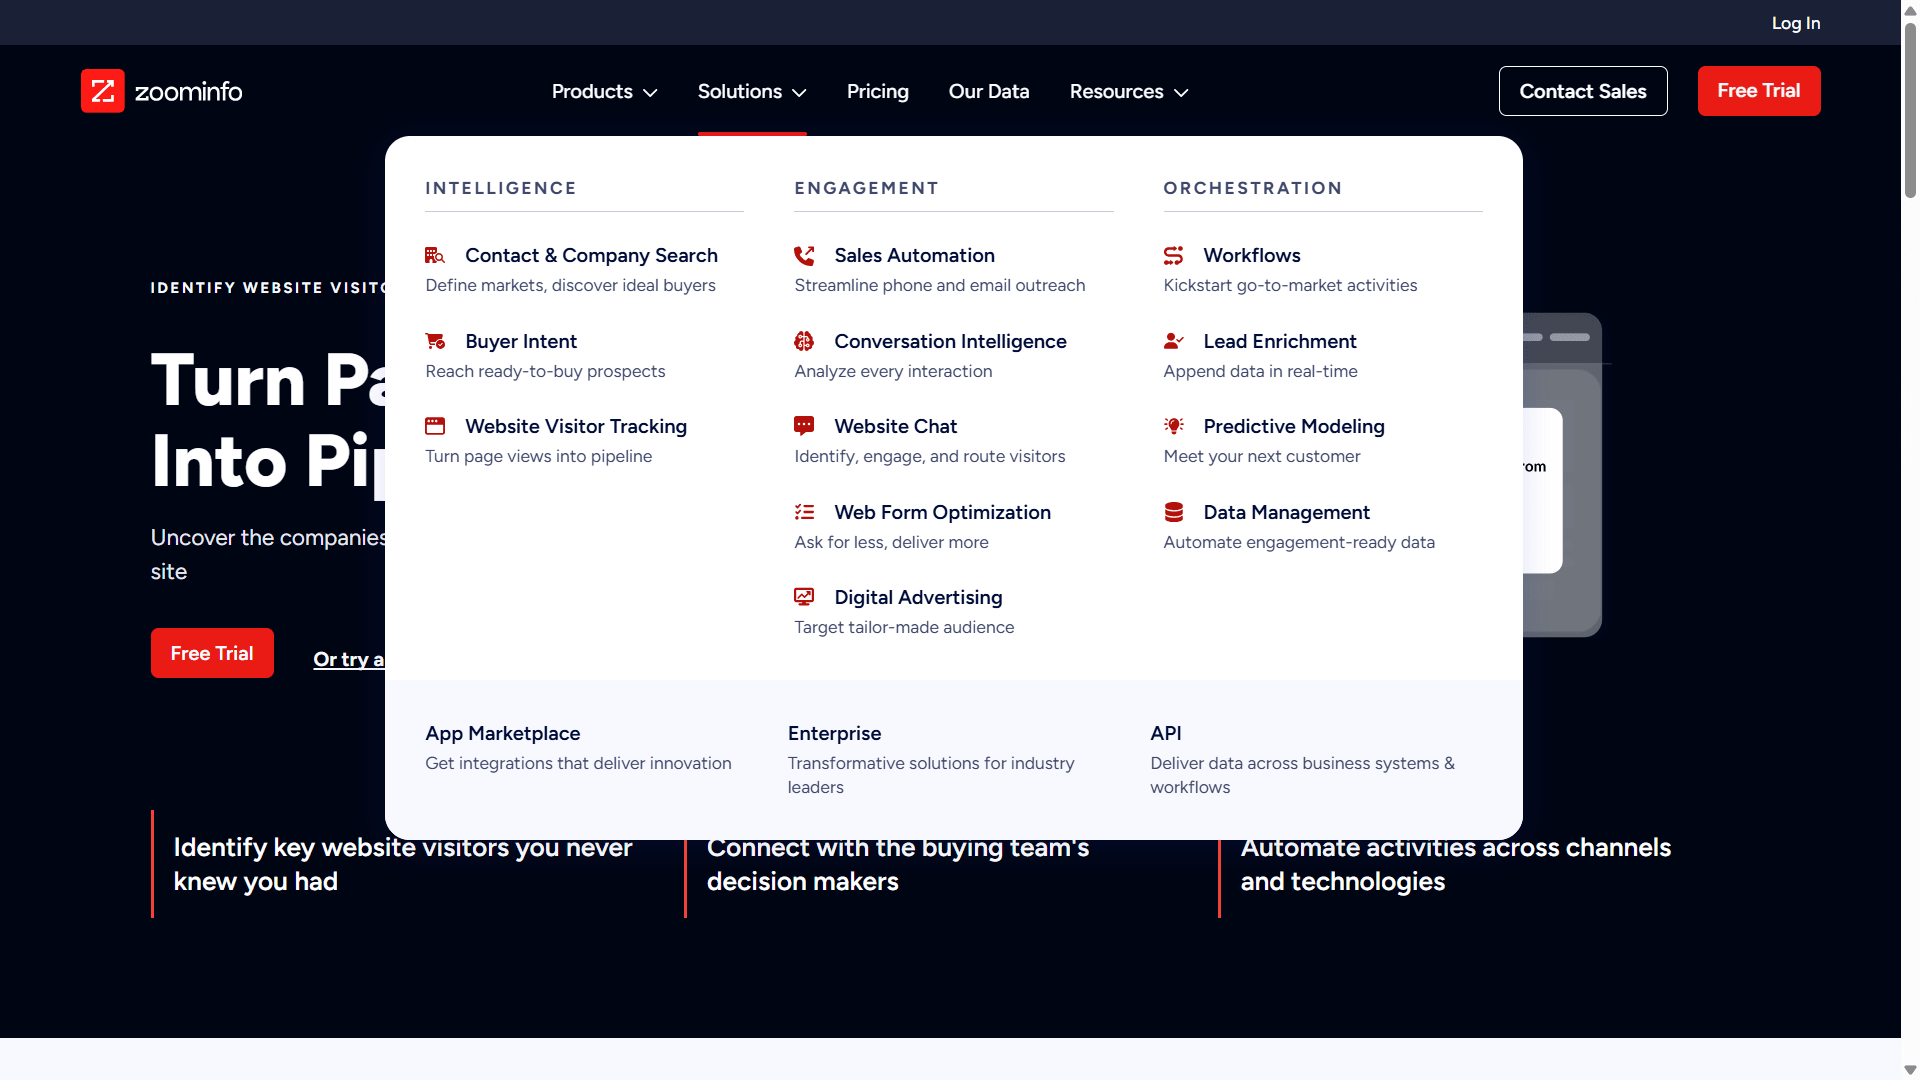Click 'Meet your next customer' text
Screen dimensions: 1920x1080
click(1261, 456)
